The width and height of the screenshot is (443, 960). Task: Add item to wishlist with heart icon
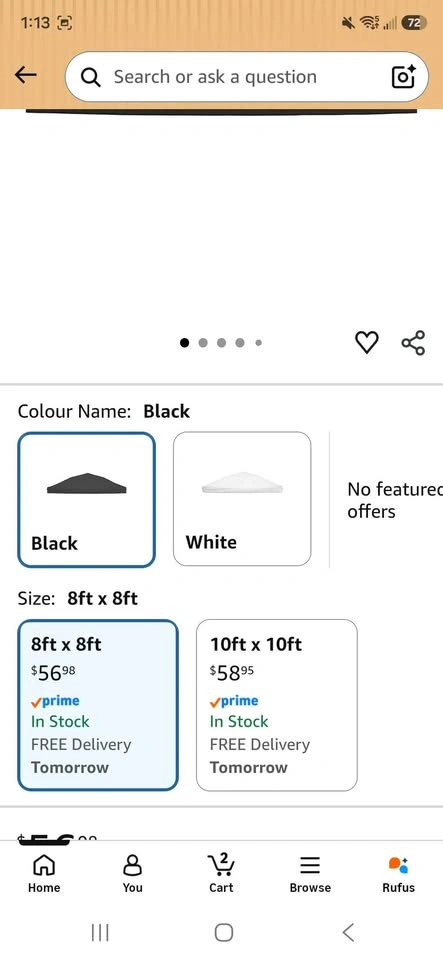[367, 342]
